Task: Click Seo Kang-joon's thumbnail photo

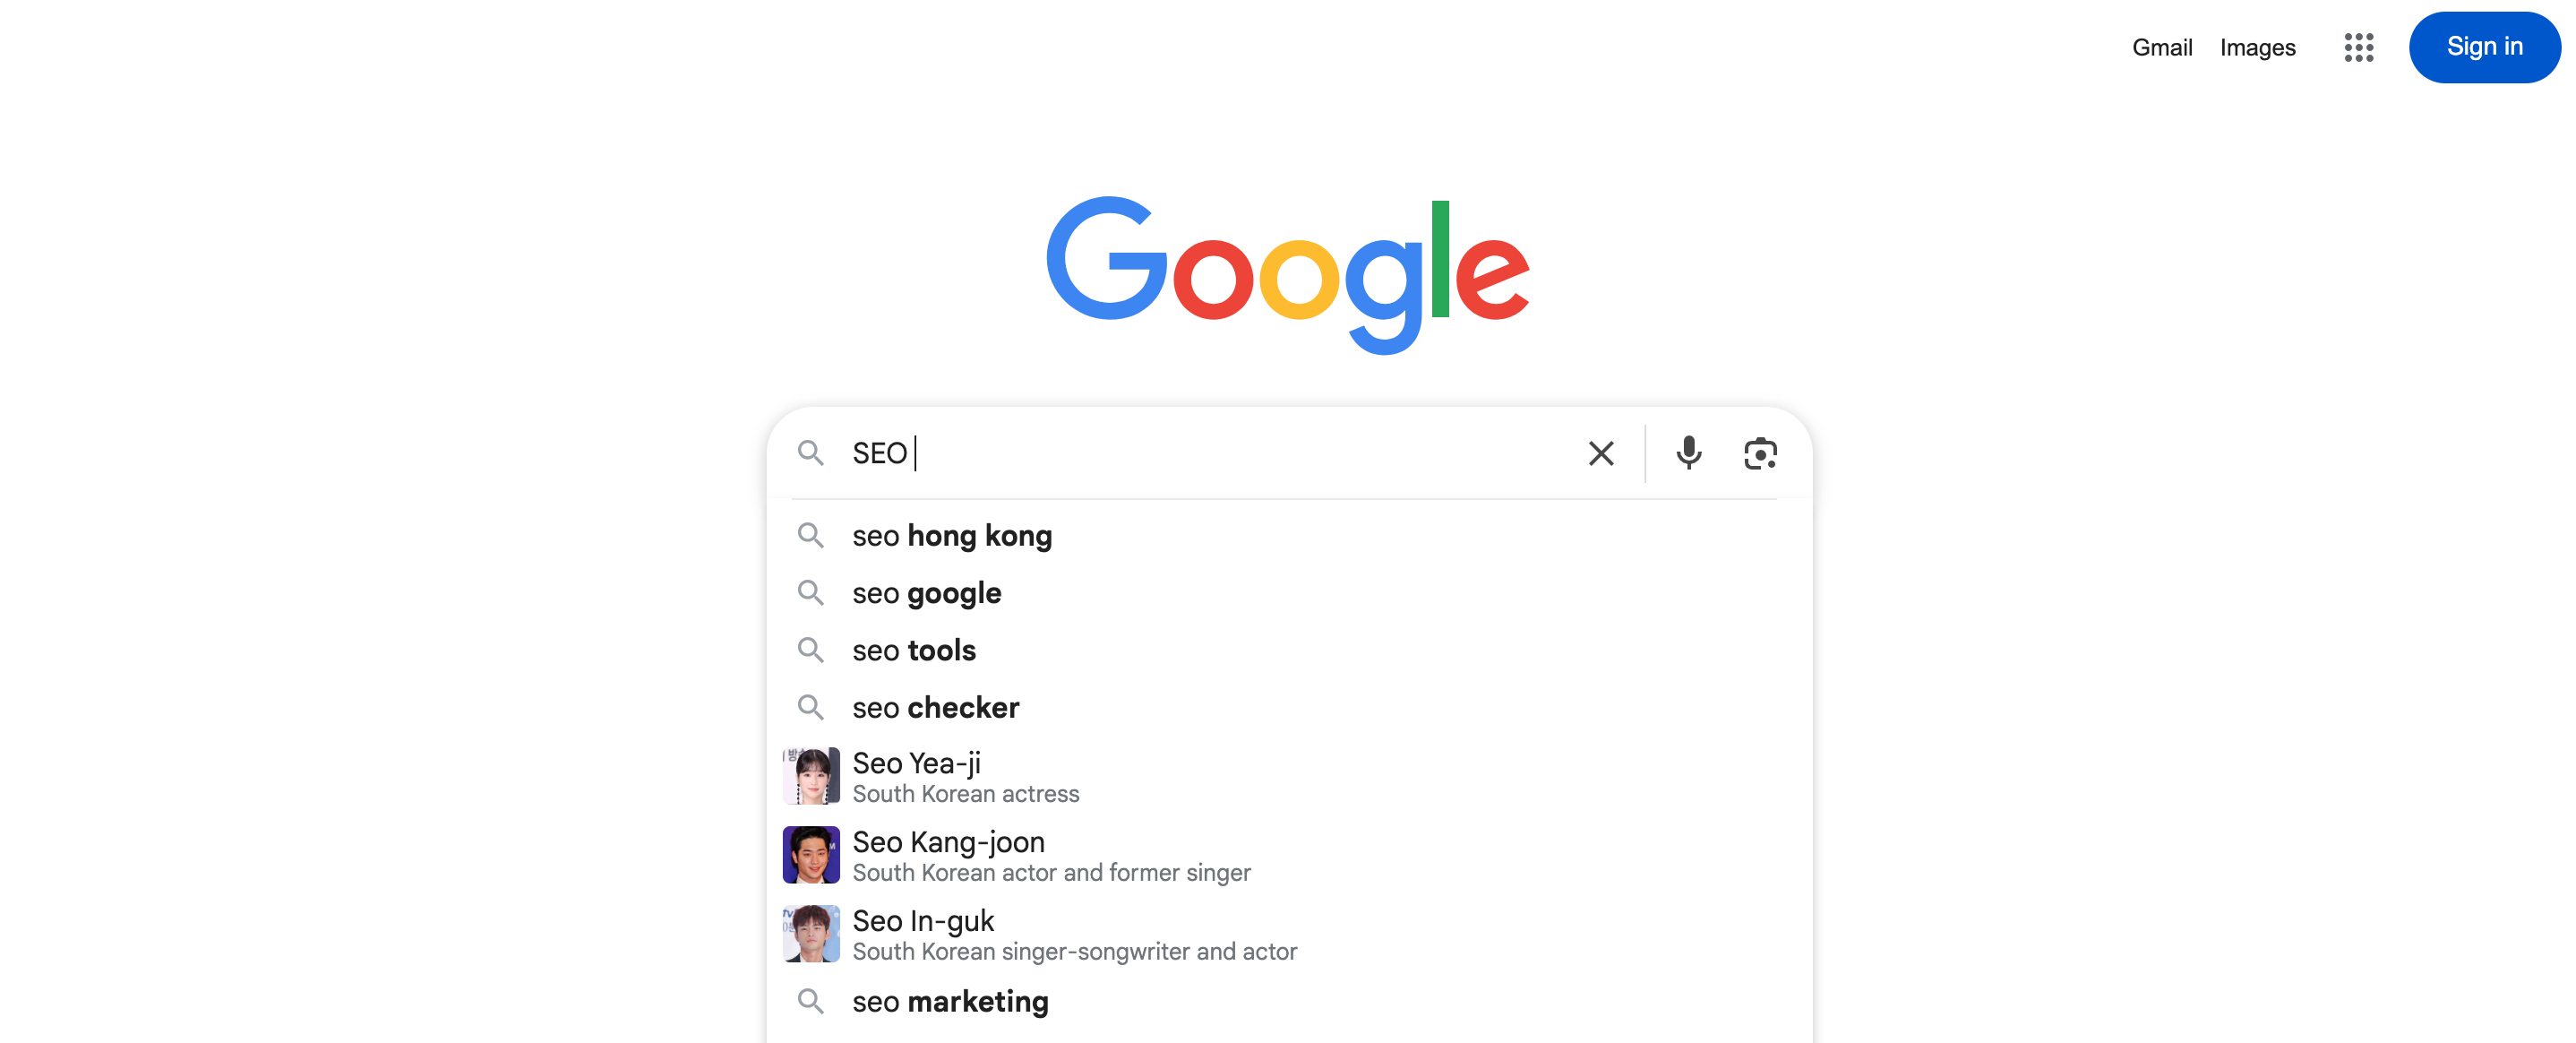Action: (811, 855)
